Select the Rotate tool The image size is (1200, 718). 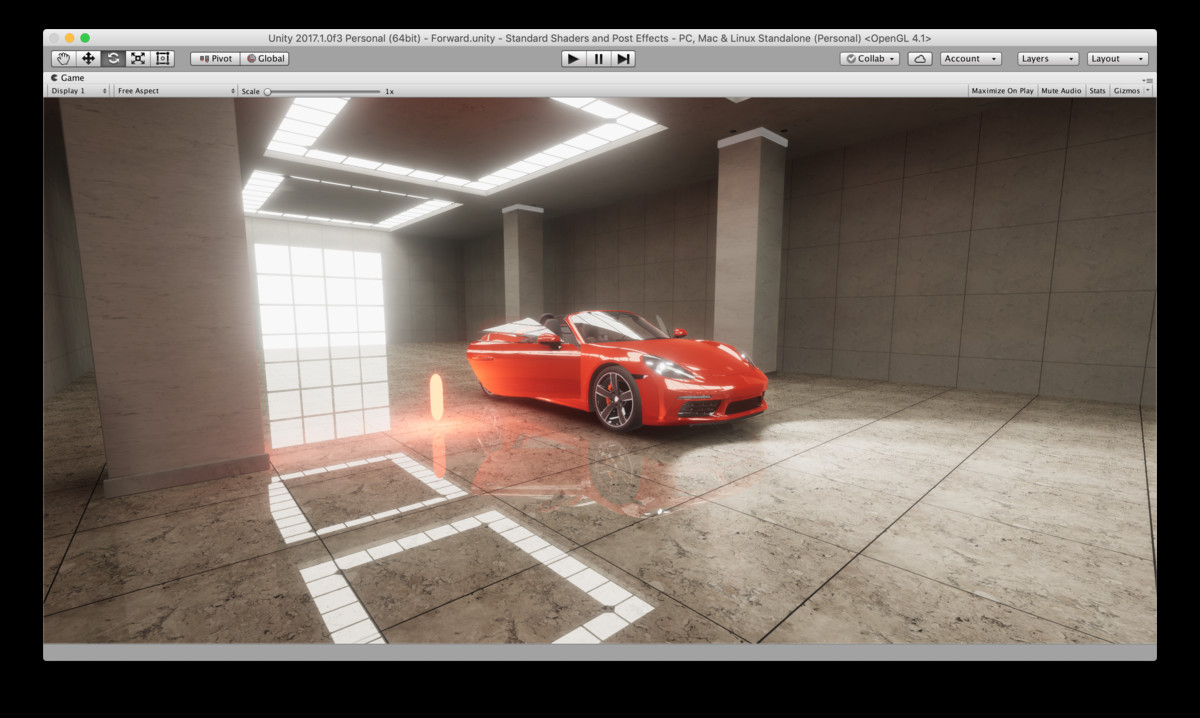114,59
